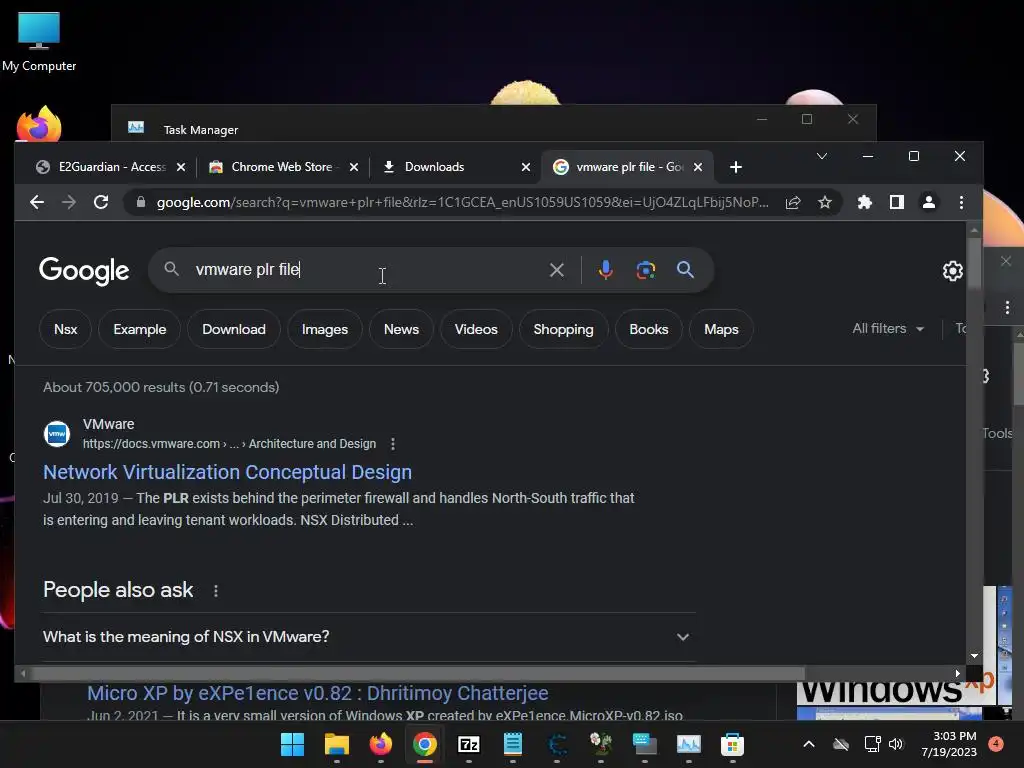Screen dimensions: 1024x768
Task: Open Micro XP by eXPe1ence link behind Chrome
Action: click(x=317, y=693)
